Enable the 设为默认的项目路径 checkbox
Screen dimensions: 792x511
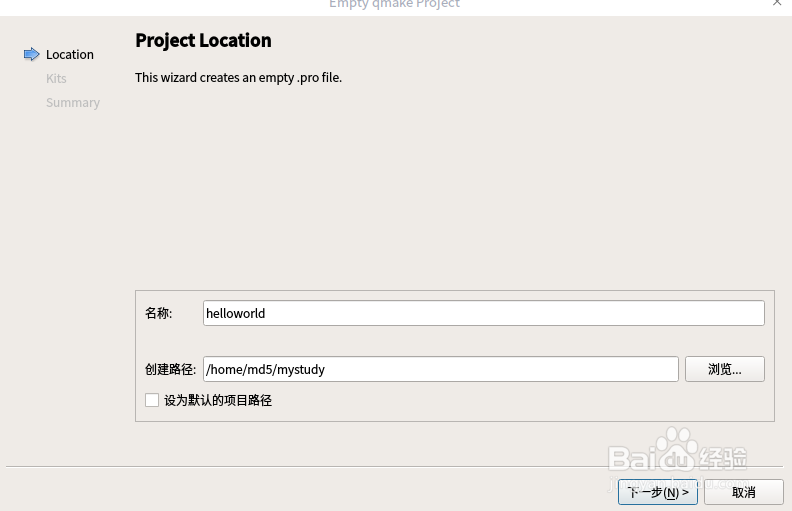click(152, 400)
